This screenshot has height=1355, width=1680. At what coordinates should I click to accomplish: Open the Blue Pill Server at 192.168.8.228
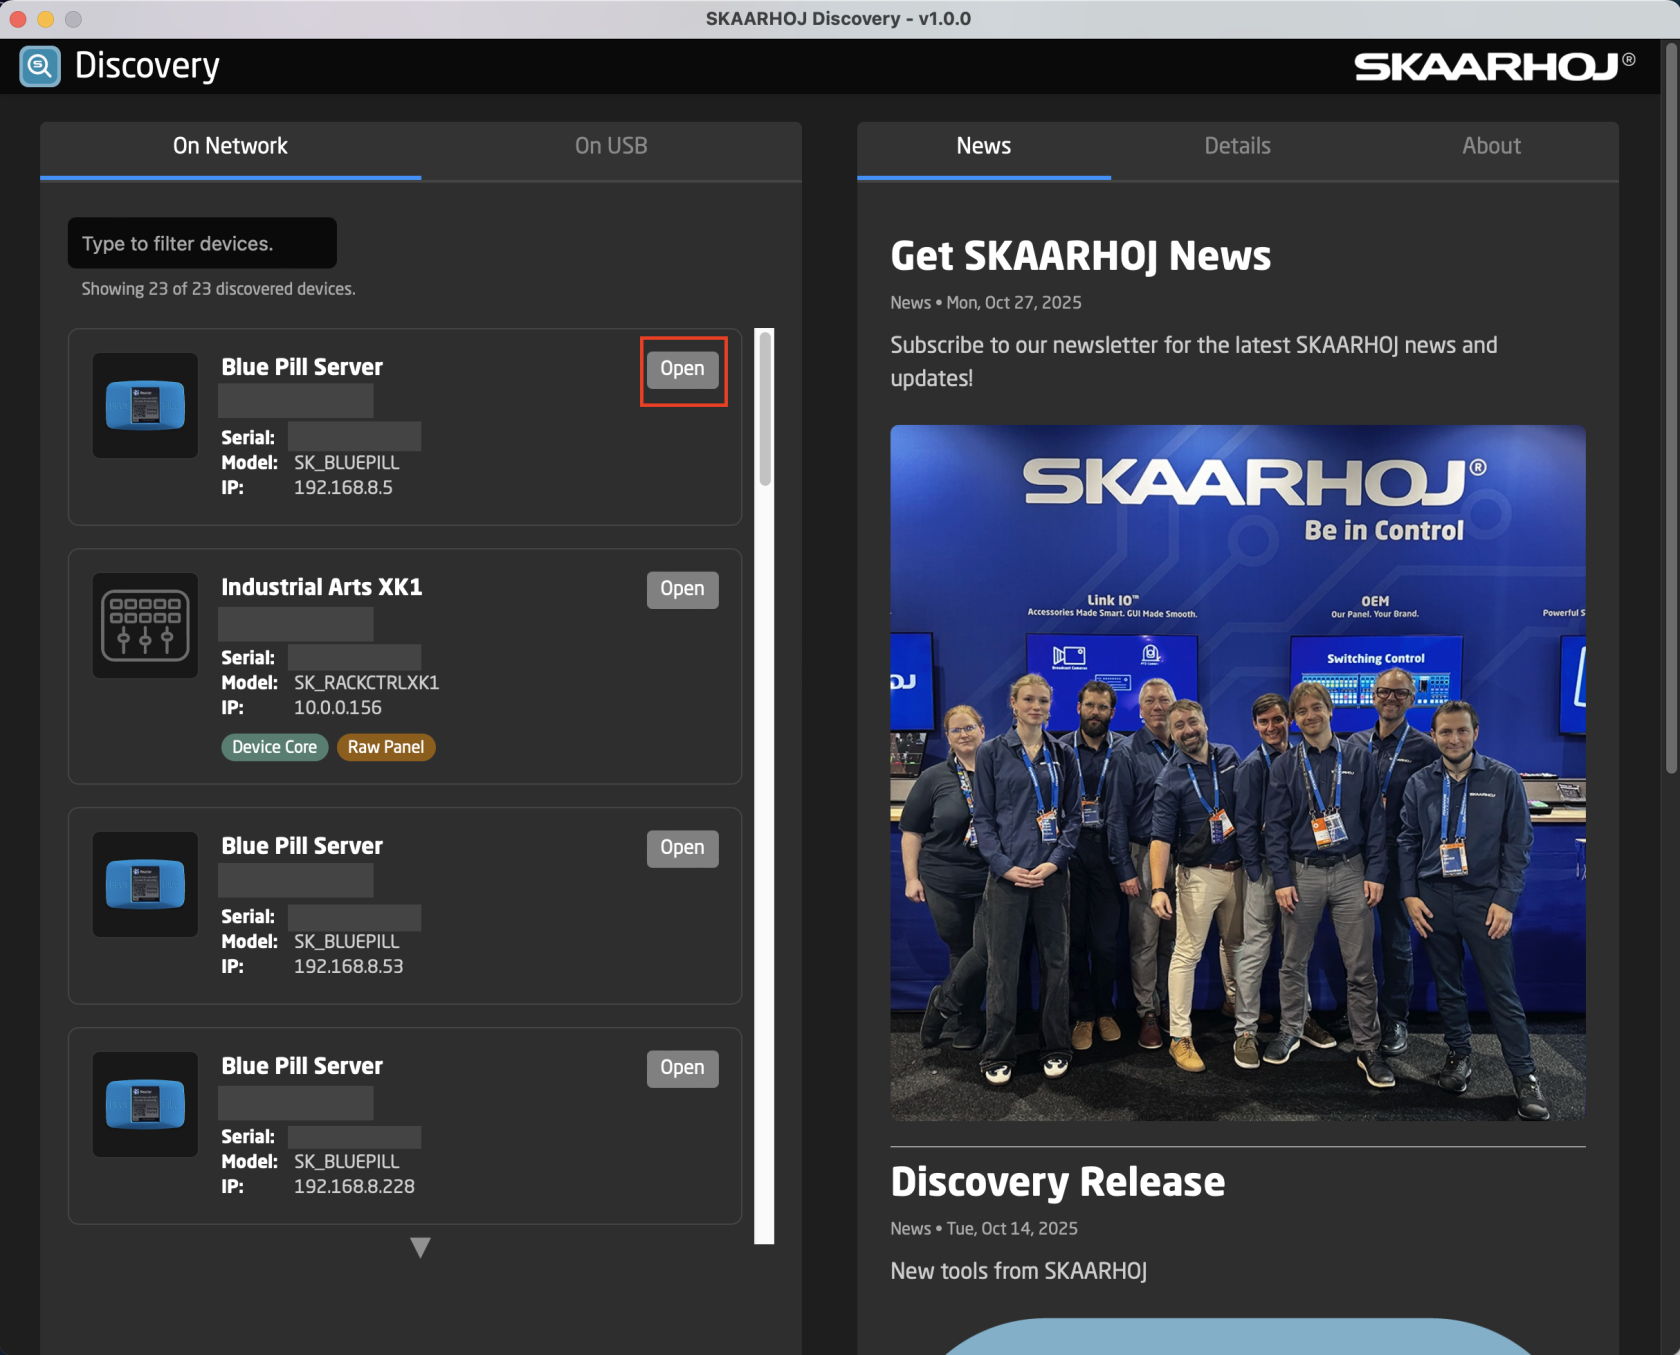coord(682,1068)
